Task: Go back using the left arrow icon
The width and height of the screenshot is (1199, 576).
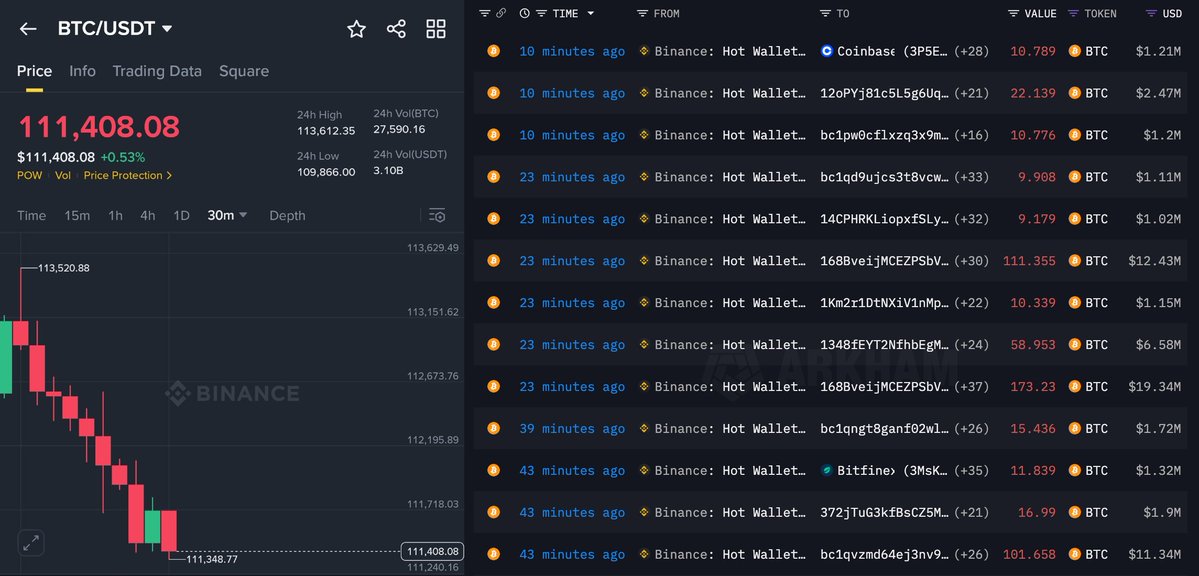Action: [x=28, y=29]
